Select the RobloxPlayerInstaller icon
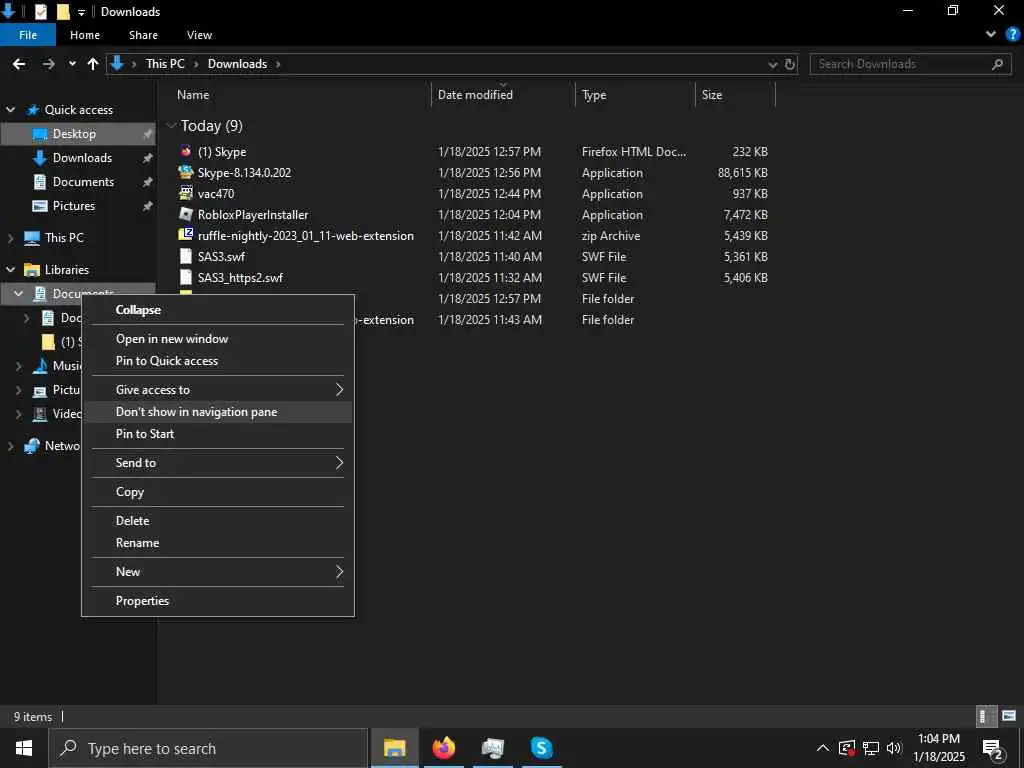This screenshot has width=1024, height=768. click(x=186, y=214)
